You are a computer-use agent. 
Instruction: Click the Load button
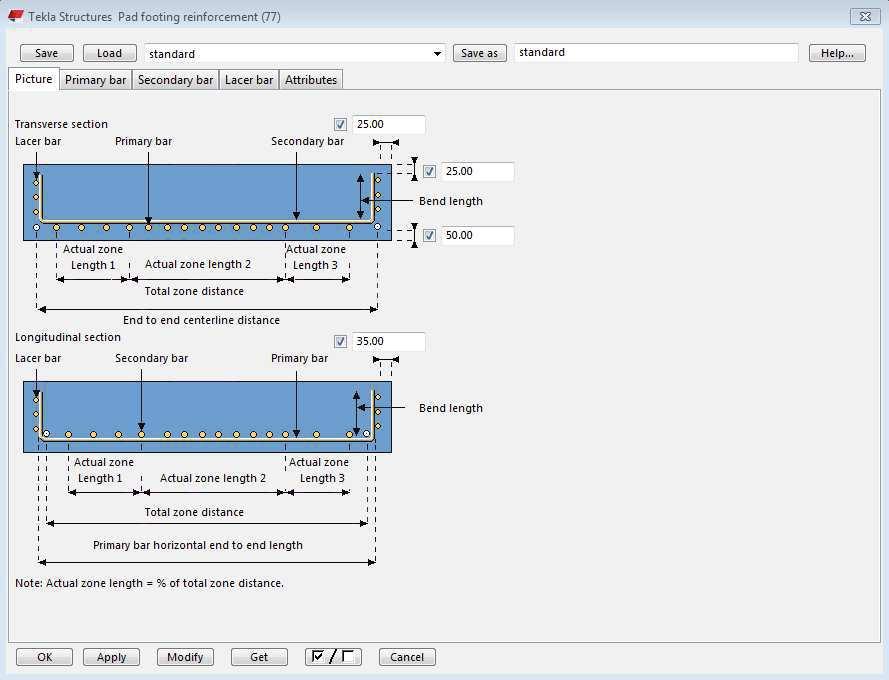coord(109,53)
